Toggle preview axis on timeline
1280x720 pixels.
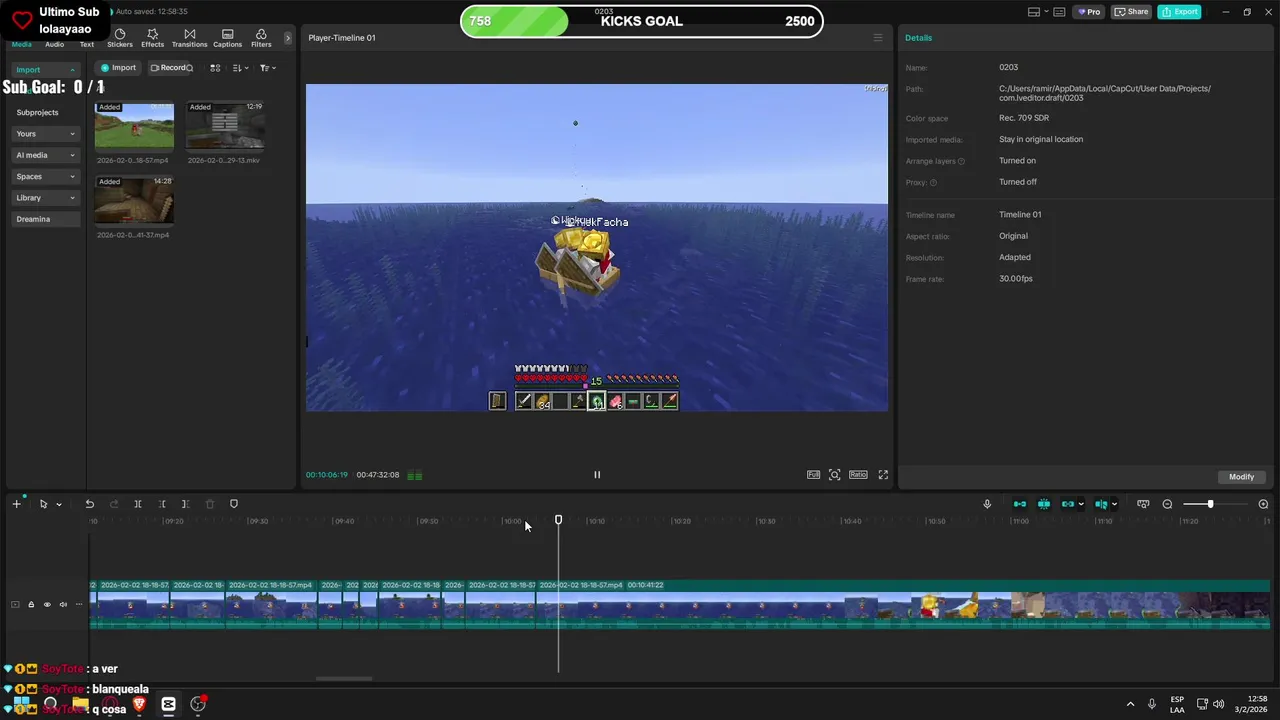coord(1101,504)
